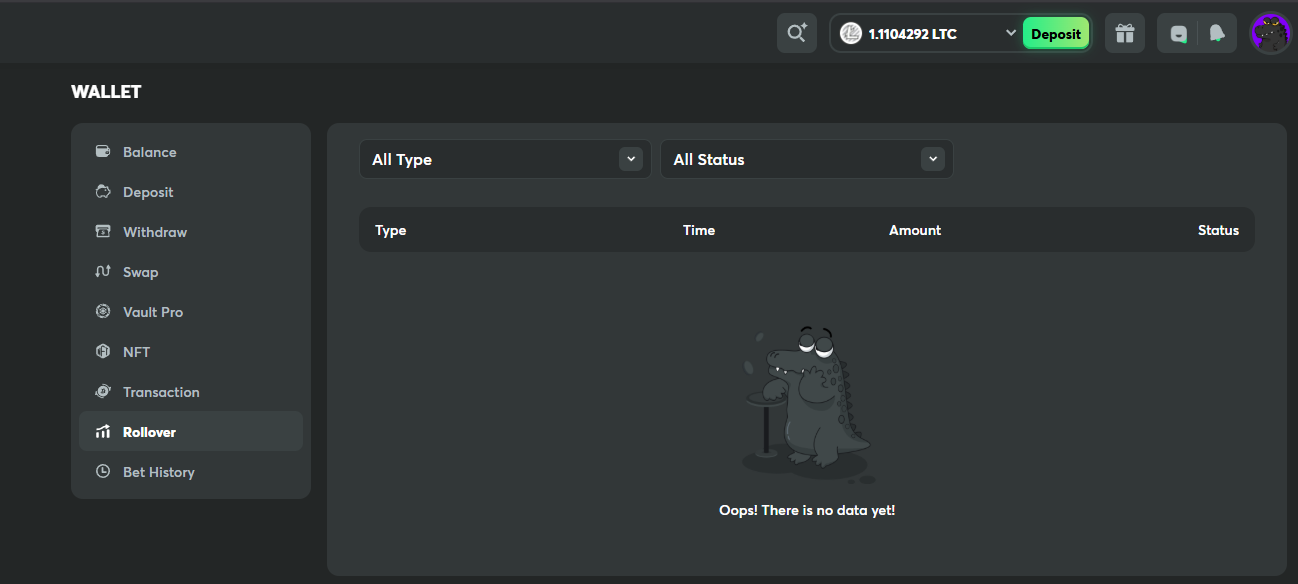
Task: Click the Litecoin currency icon
Action: click(851, 34)
